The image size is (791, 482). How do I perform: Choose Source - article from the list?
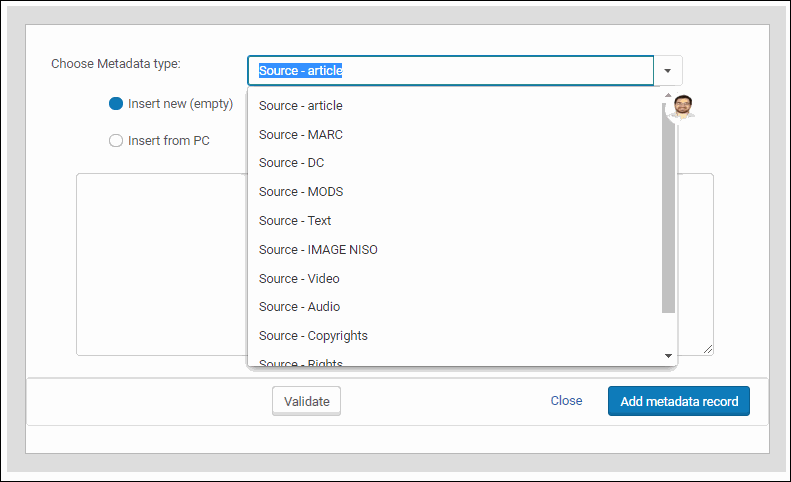300,106
